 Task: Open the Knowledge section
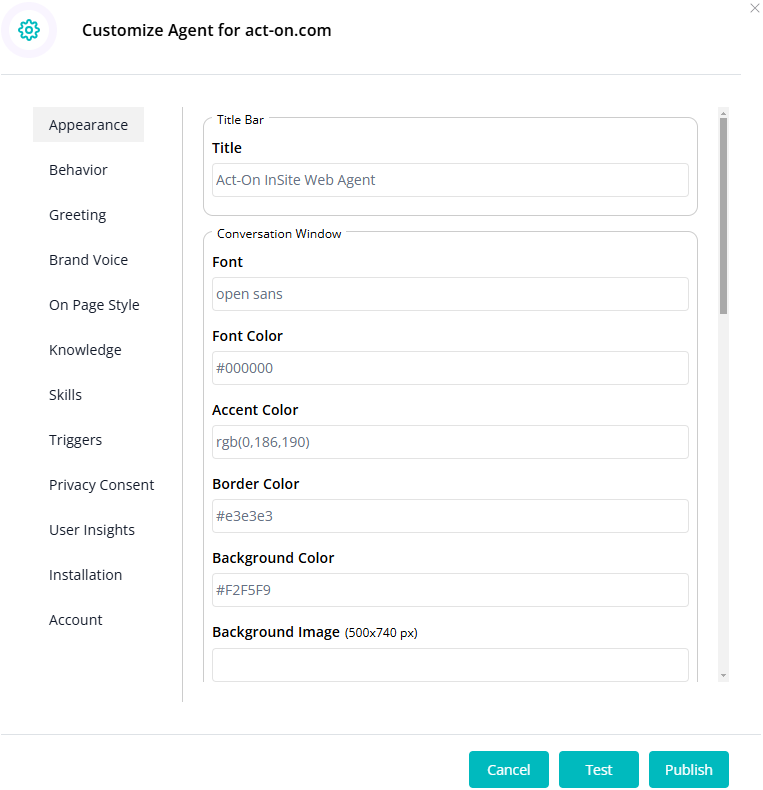[x=85, y=350]
